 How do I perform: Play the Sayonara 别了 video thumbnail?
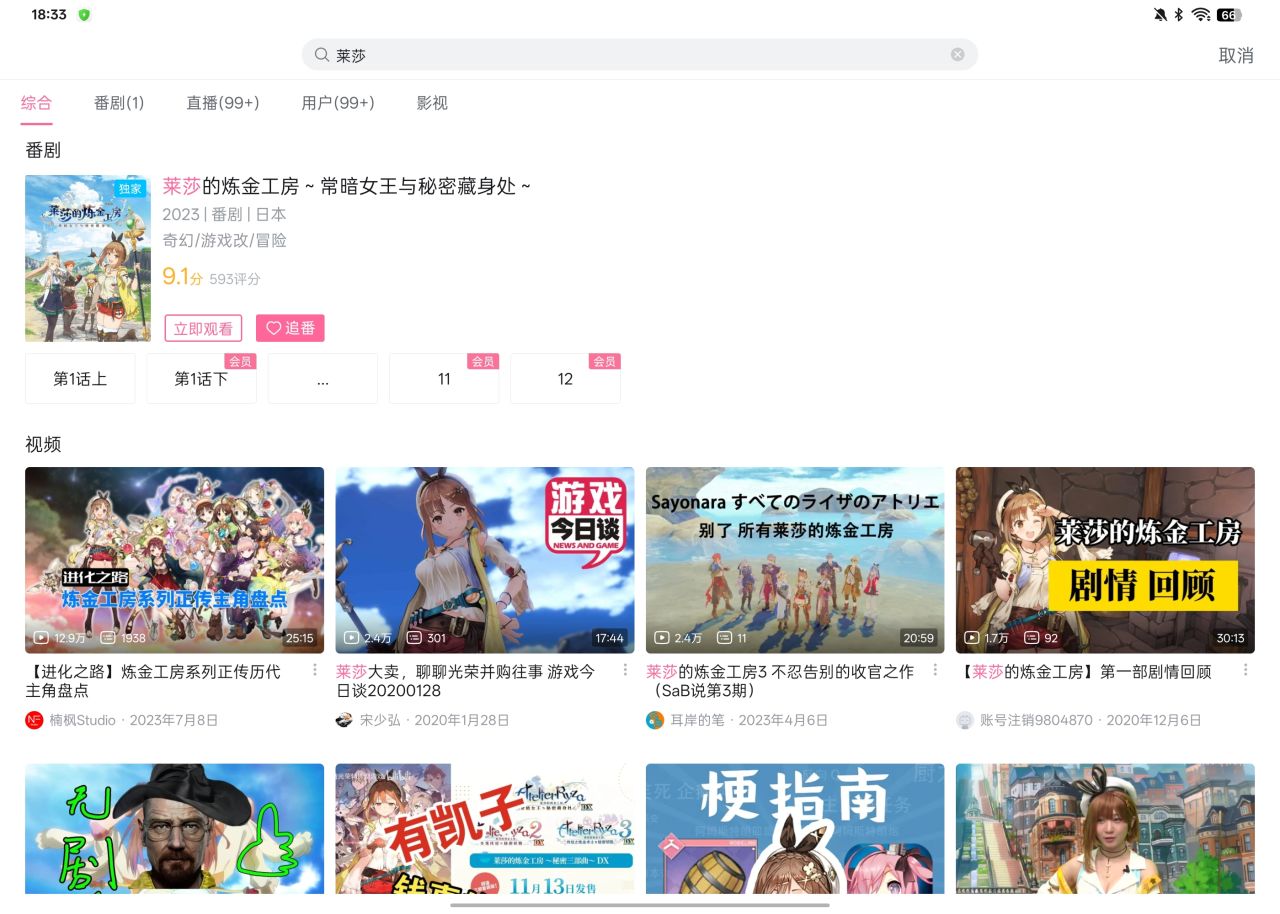point(795,560)
